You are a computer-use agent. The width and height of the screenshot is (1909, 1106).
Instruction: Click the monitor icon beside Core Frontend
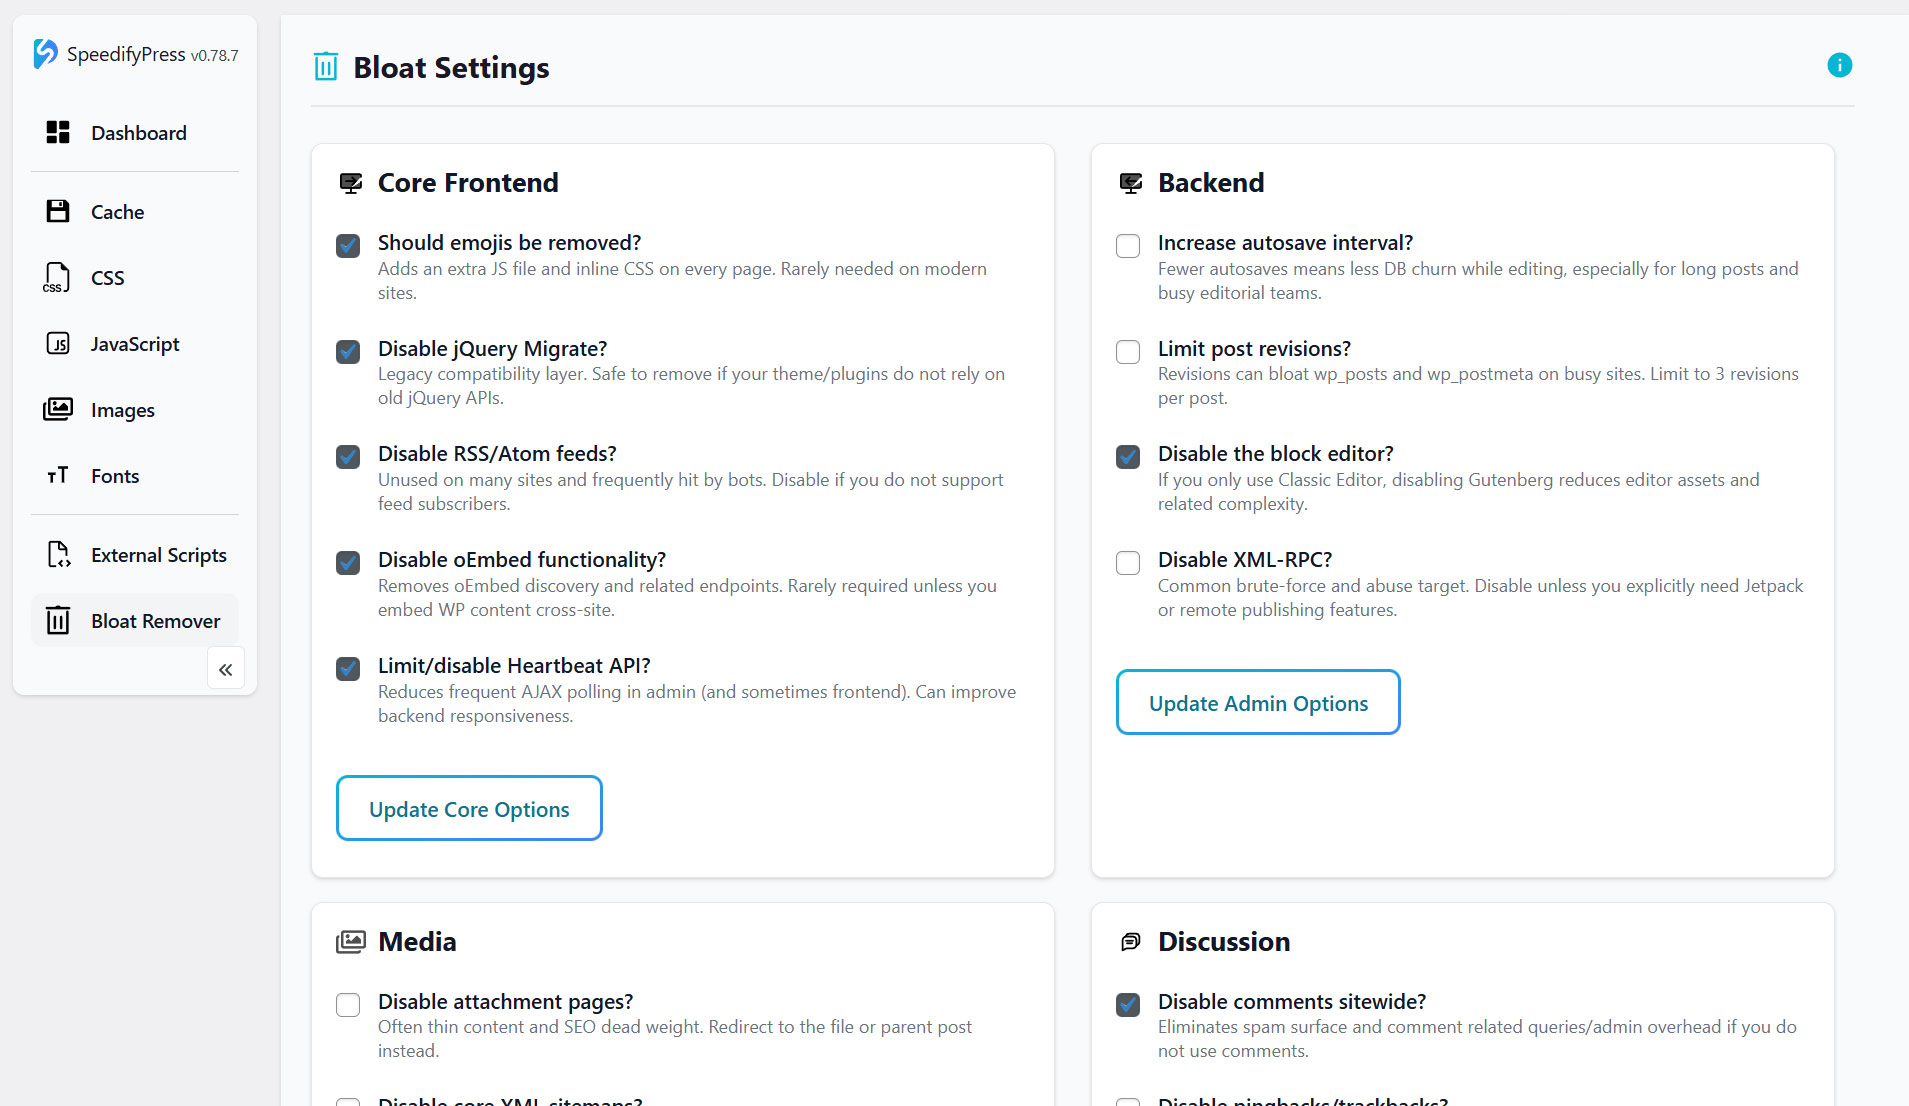[351, 183]
